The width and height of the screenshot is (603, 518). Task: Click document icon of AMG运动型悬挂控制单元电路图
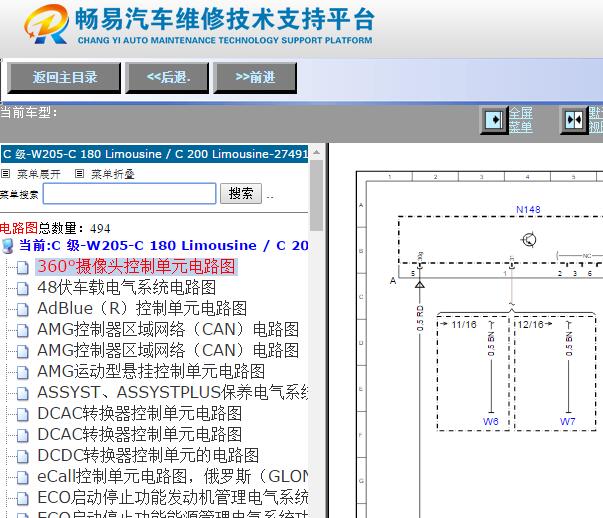[23, 372]
